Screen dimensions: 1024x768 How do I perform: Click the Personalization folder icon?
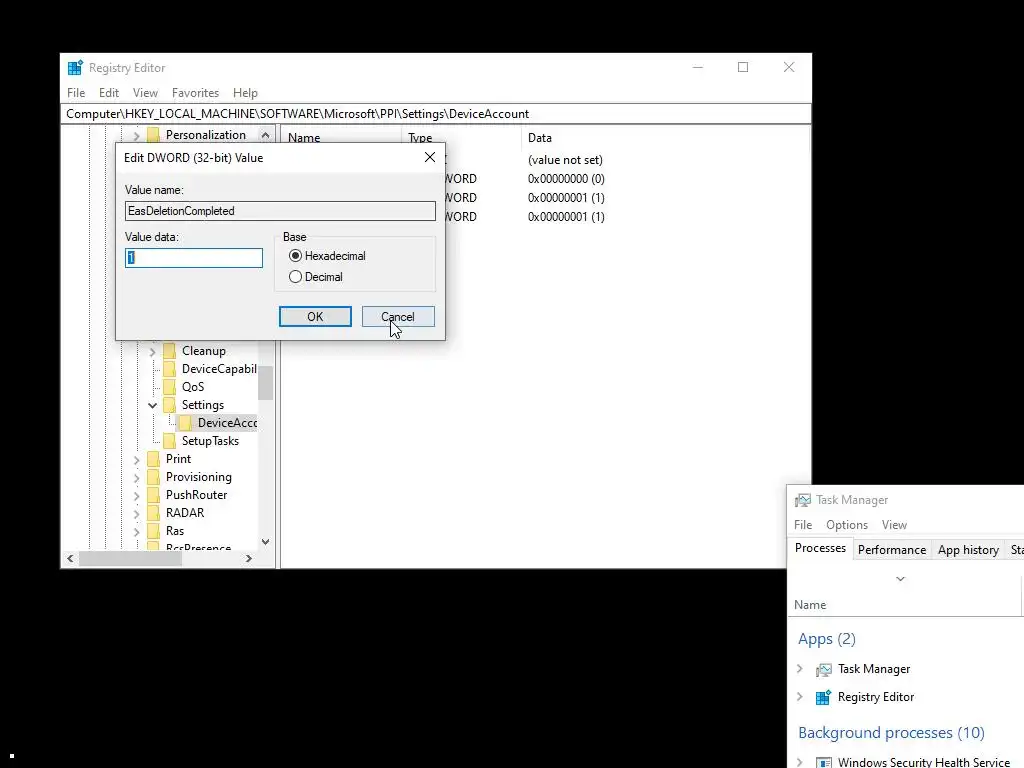153,135
